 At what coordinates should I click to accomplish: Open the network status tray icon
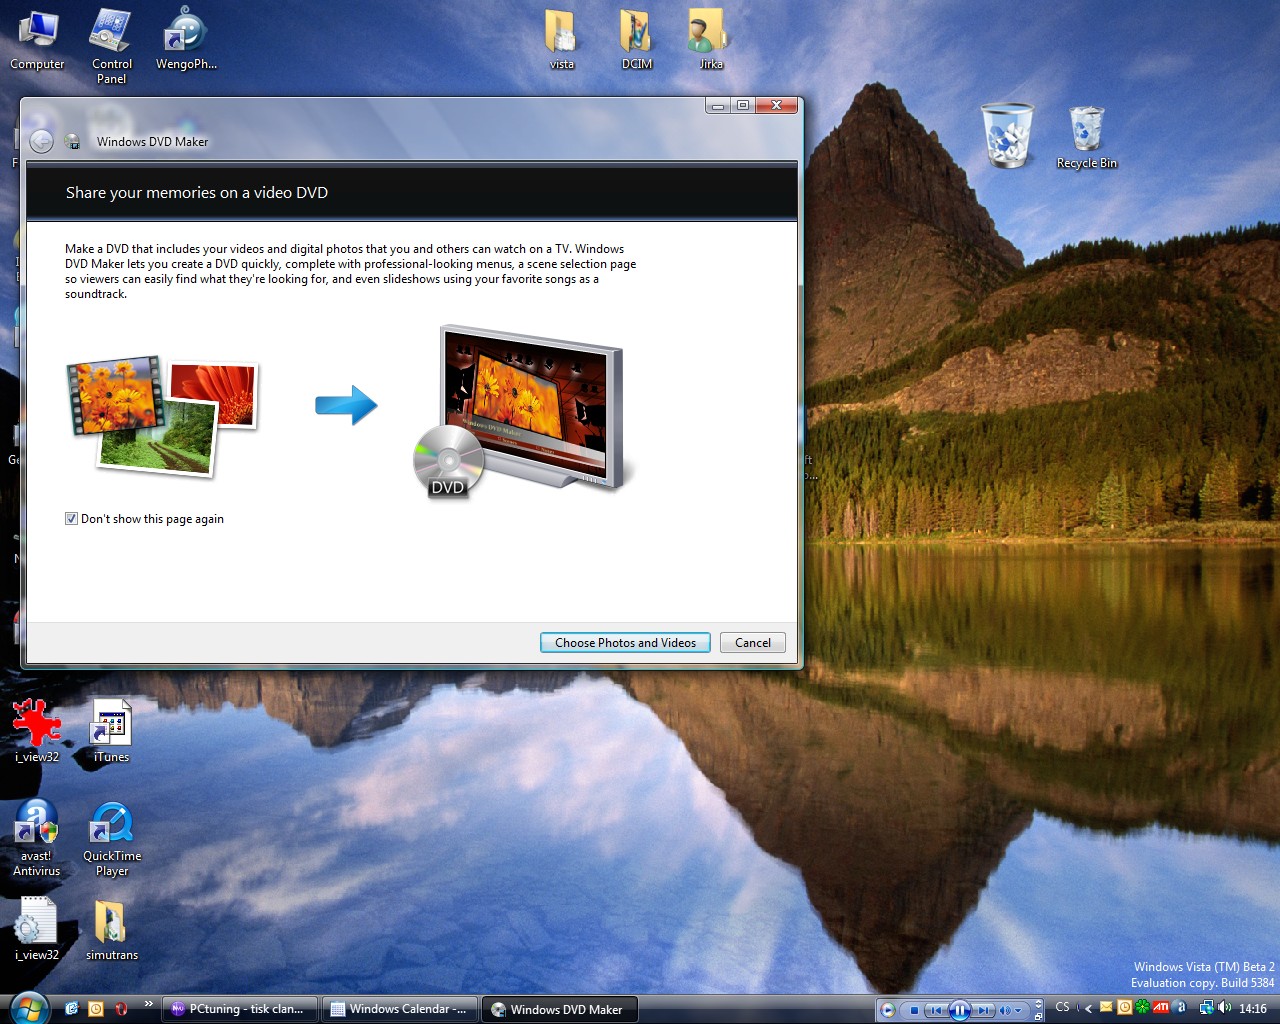click(1207, 1008)
